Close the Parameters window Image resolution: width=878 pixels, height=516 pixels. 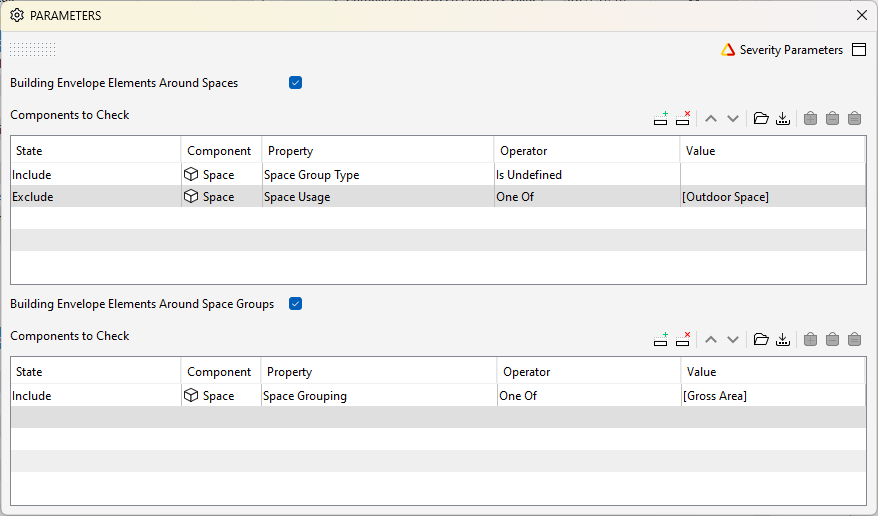click(862, 15)
